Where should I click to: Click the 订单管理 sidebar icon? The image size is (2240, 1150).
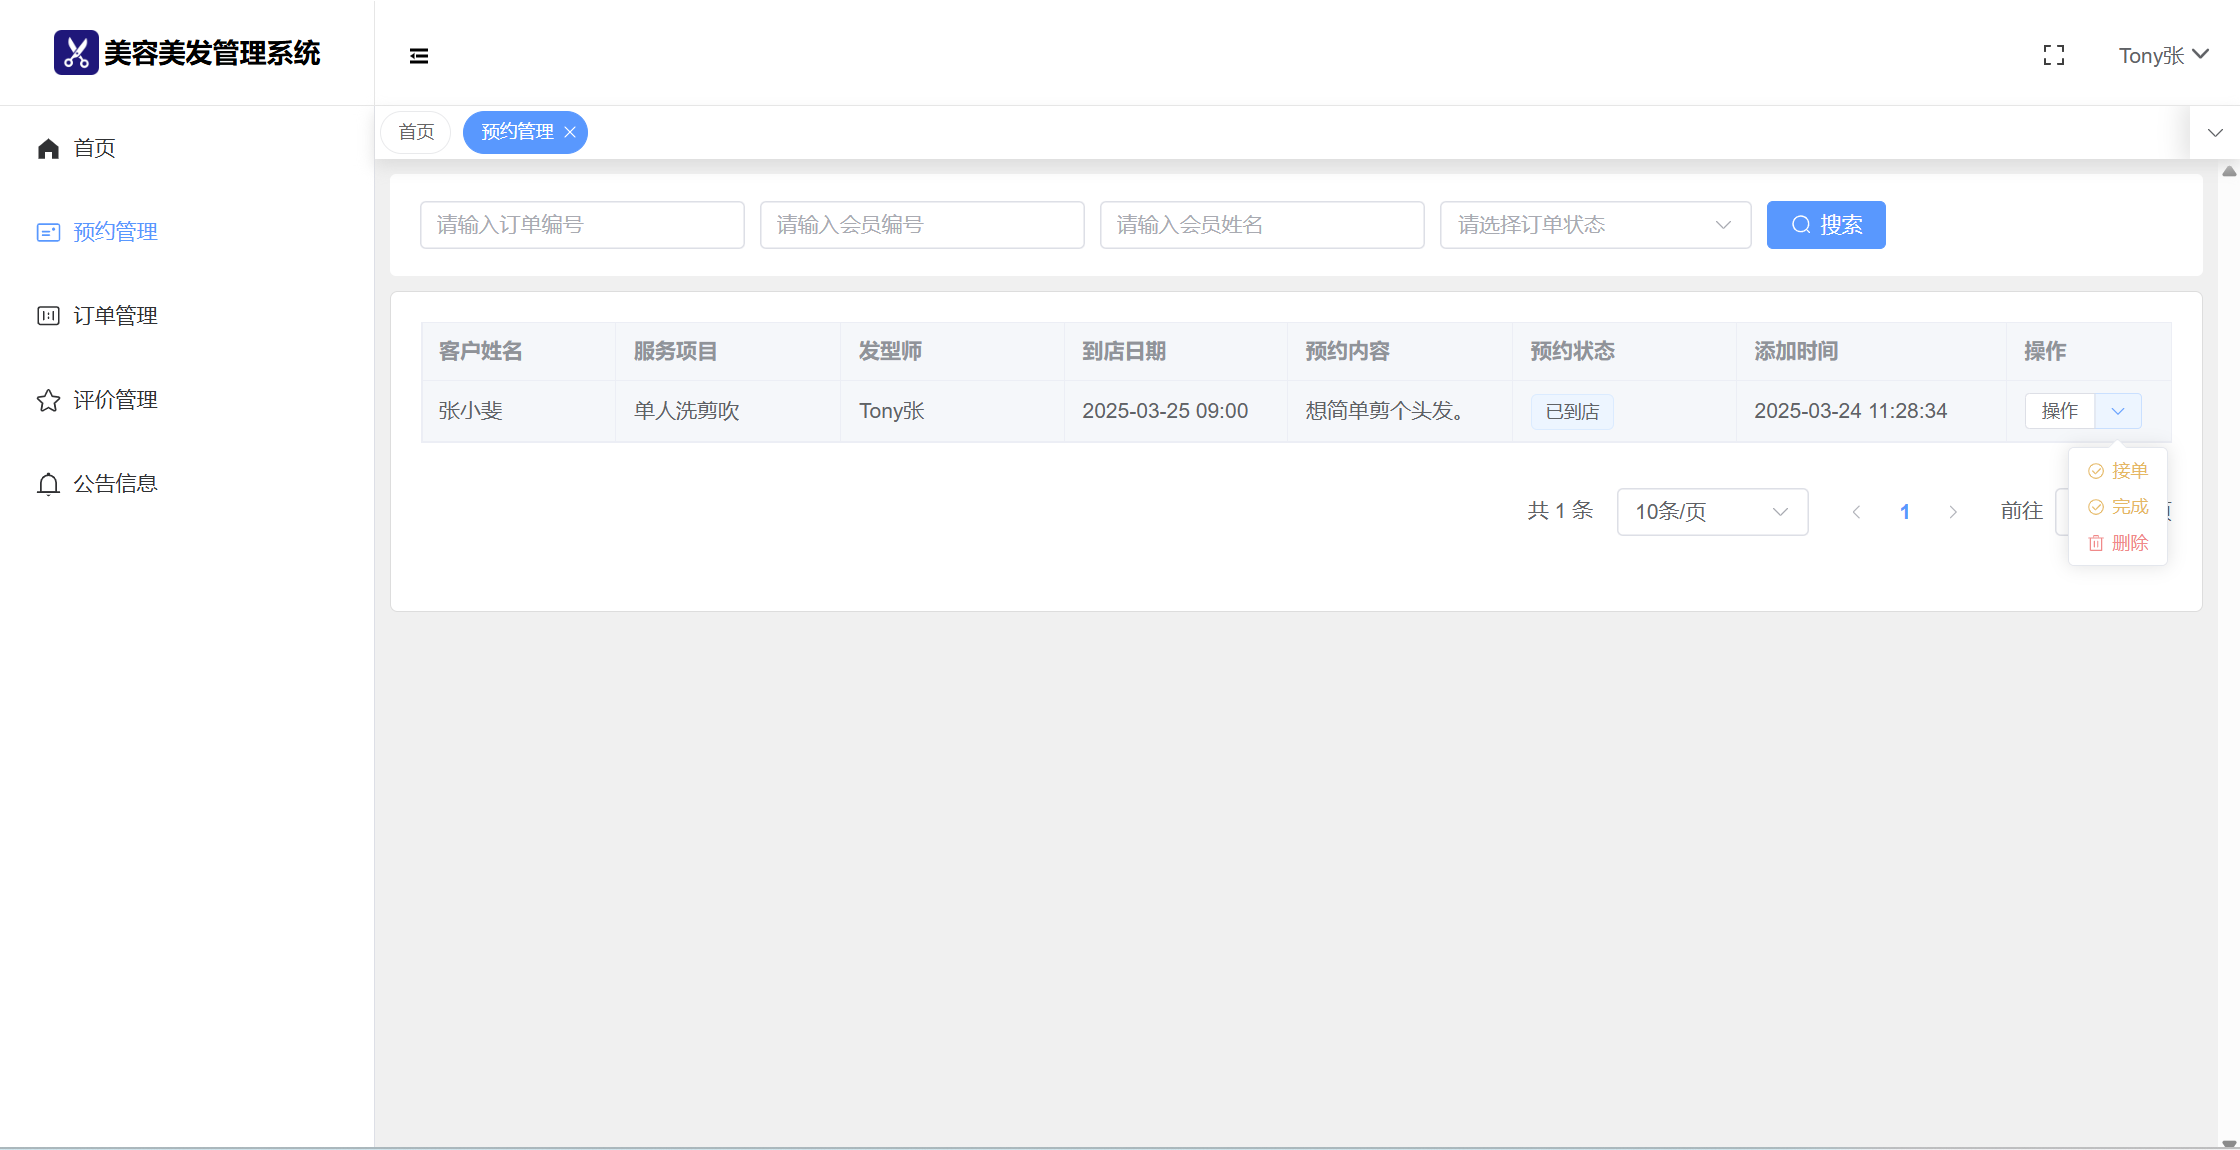[48, 316]
